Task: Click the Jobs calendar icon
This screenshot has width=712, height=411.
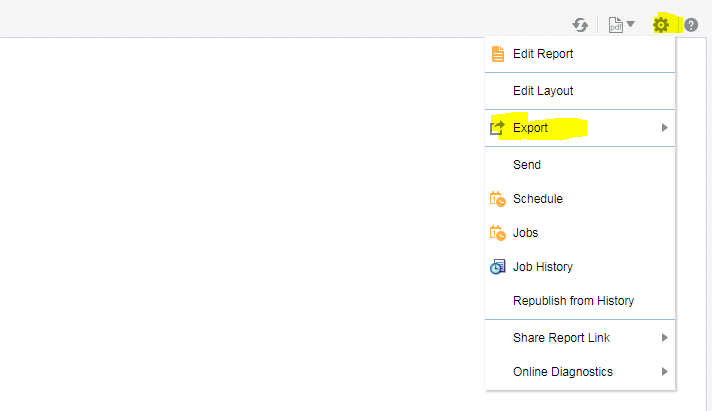Action: pyautogui.click(x=498, y=233)
